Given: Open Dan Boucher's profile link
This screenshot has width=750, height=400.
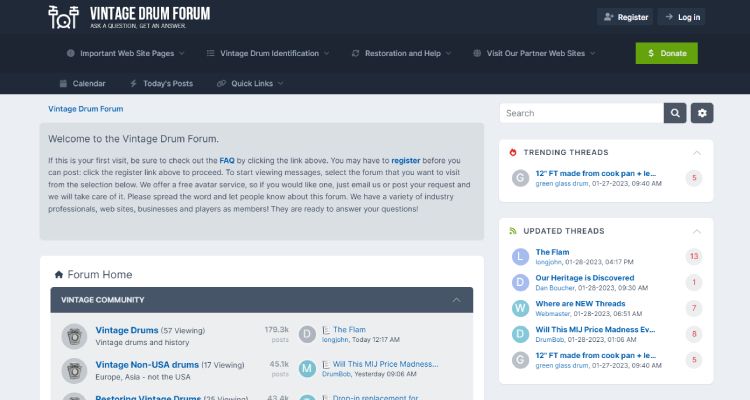Looking at the screenshot, I should 555,288.
